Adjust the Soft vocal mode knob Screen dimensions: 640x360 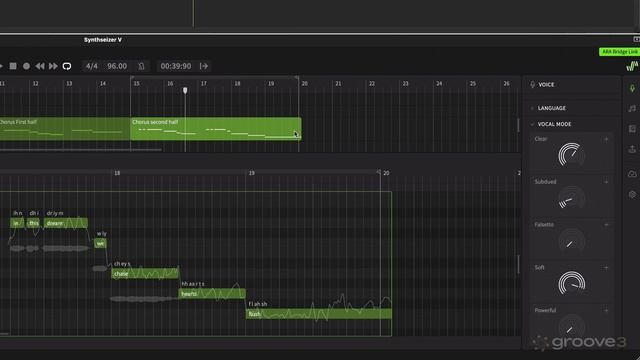tap(571, 283)
